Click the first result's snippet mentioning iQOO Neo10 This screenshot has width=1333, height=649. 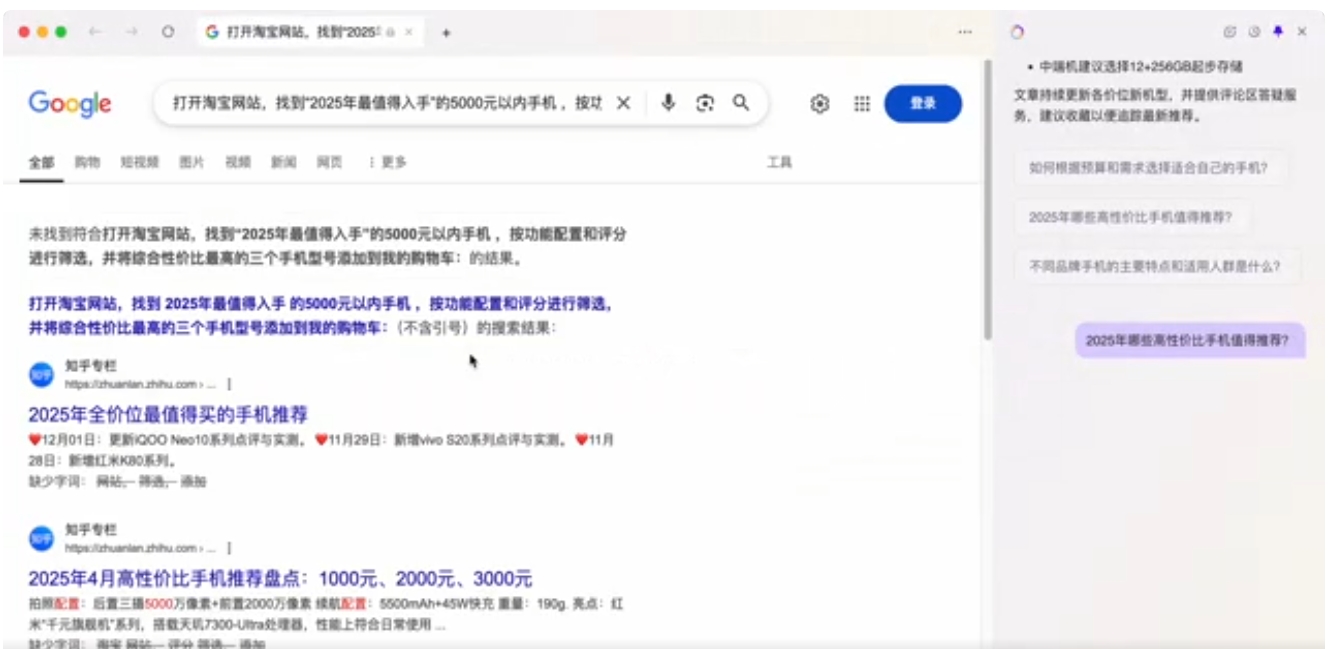321,450
